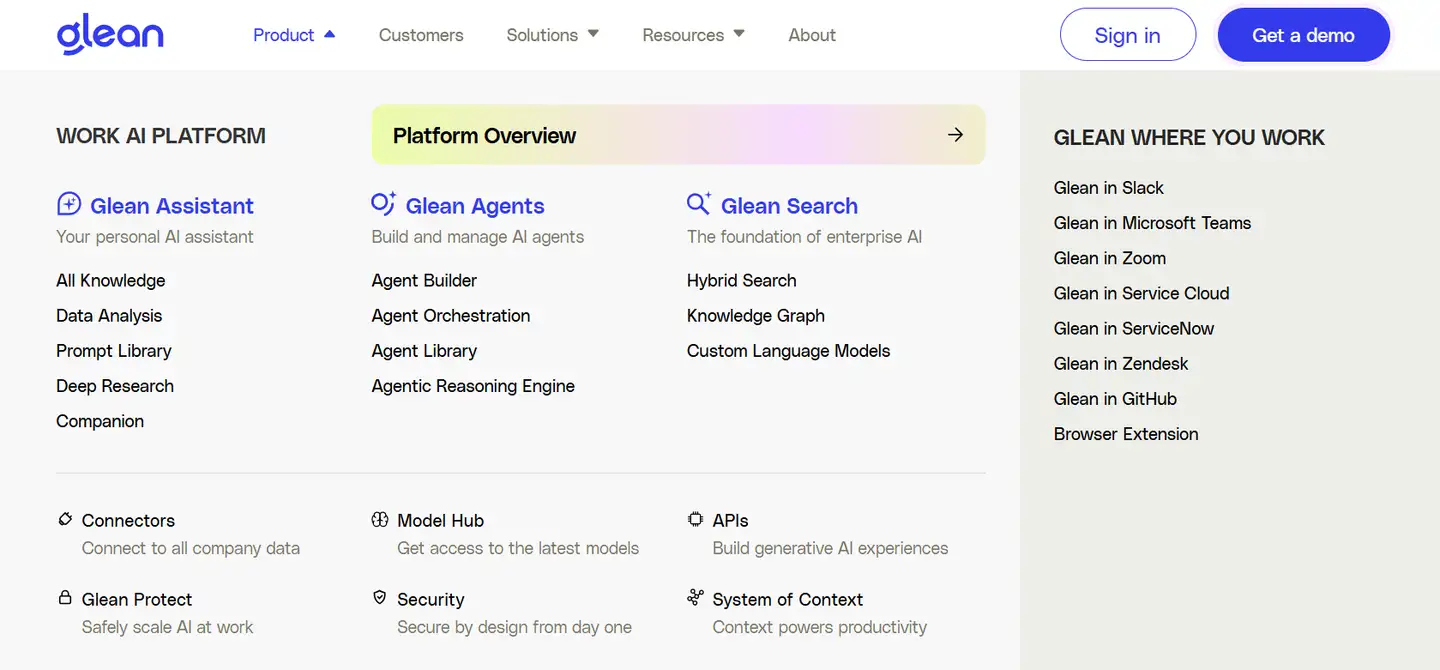The height and width of the screenshot is (670, 1440).
Task: Click the Platform Overview arrow icon
Action: click(956, 134)
